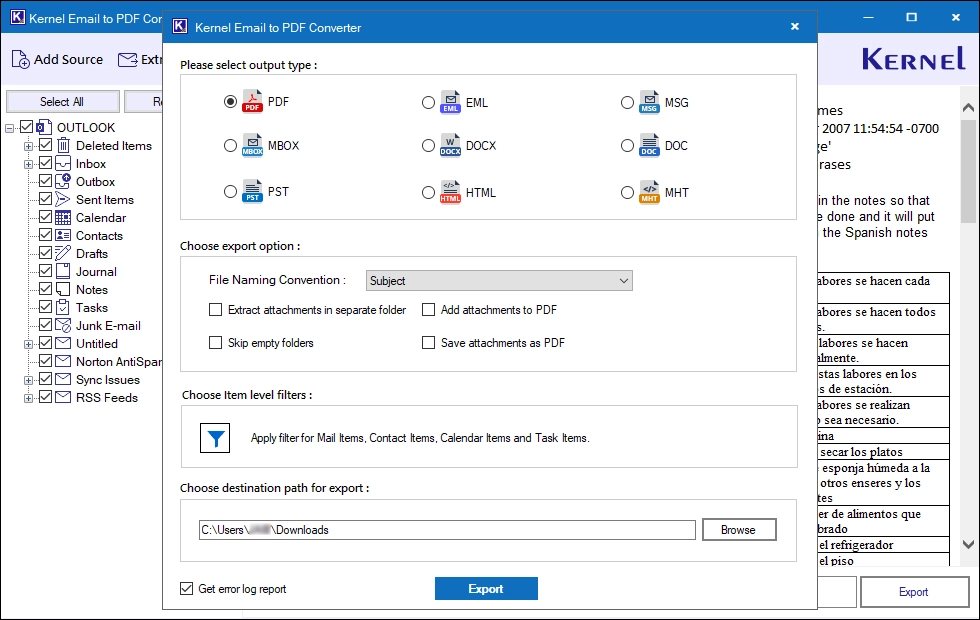Expand the Sync Issues folder node

point(28,380)
